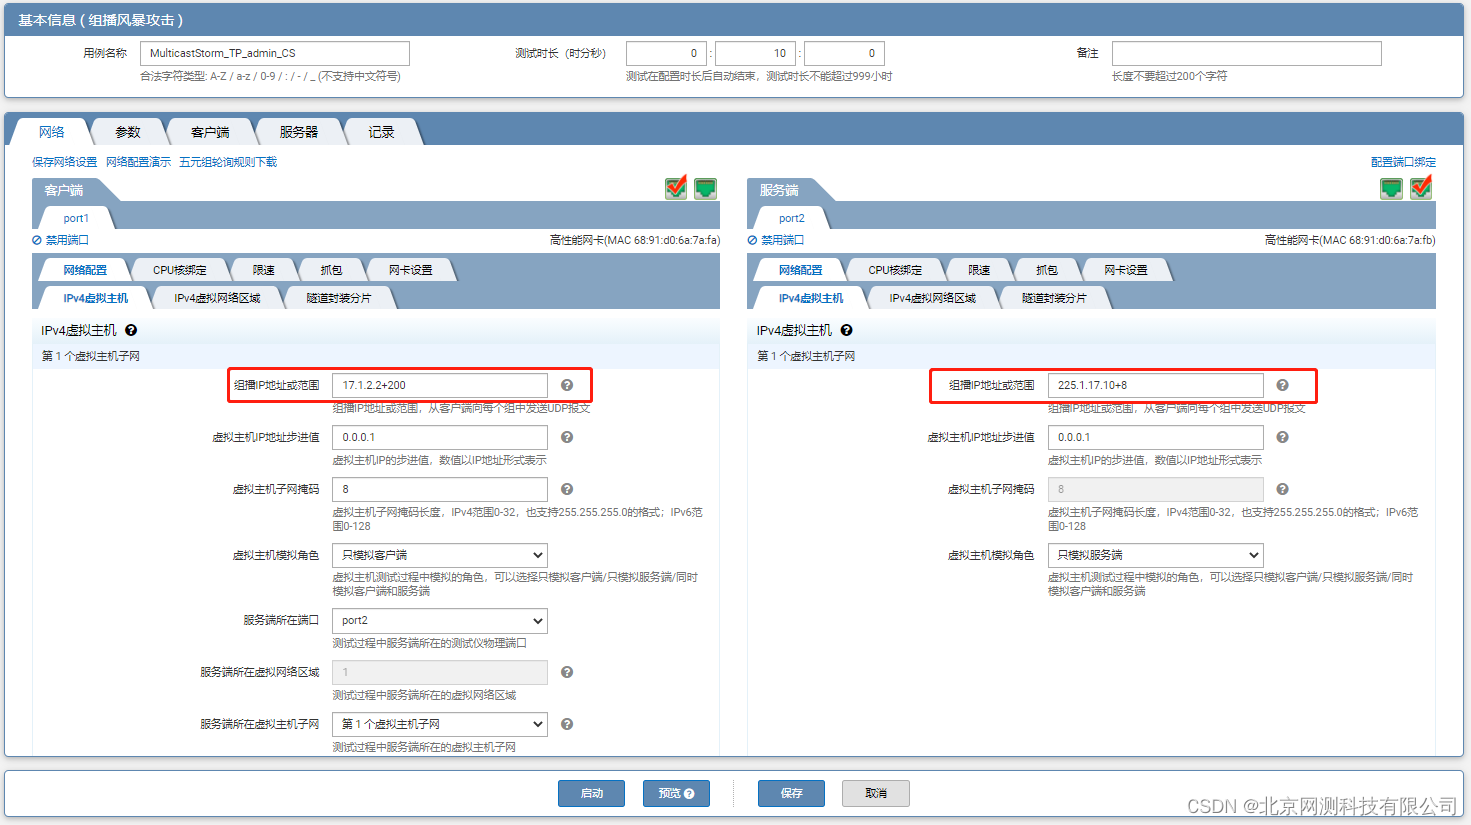This screenshot has width=1471, height=825.
Task: Open client CPU核绑定 tab
Action: coord(180,270)
